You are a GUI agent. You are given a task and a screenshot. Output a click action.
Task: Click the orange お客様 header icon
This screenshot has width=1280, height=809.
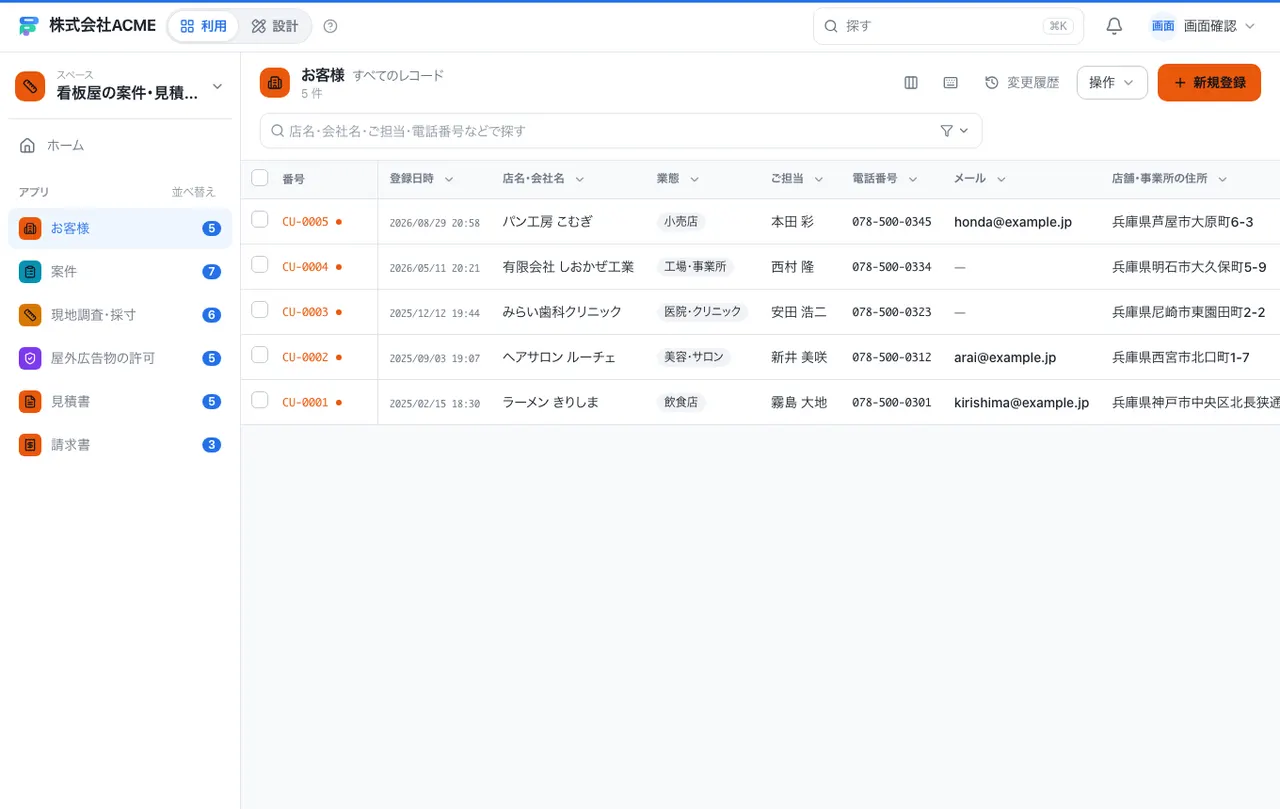[x=275, y=83]
